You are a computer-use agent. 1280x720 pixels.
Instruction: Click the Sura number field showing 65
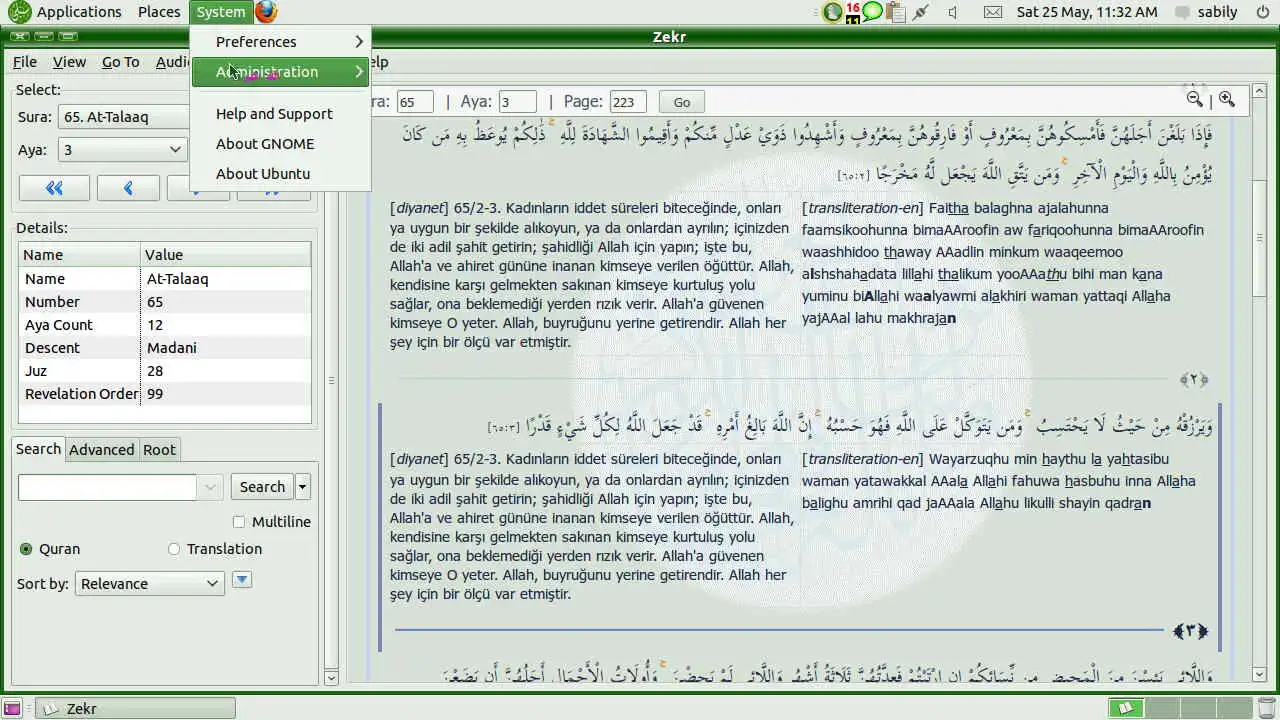(415, 102)
